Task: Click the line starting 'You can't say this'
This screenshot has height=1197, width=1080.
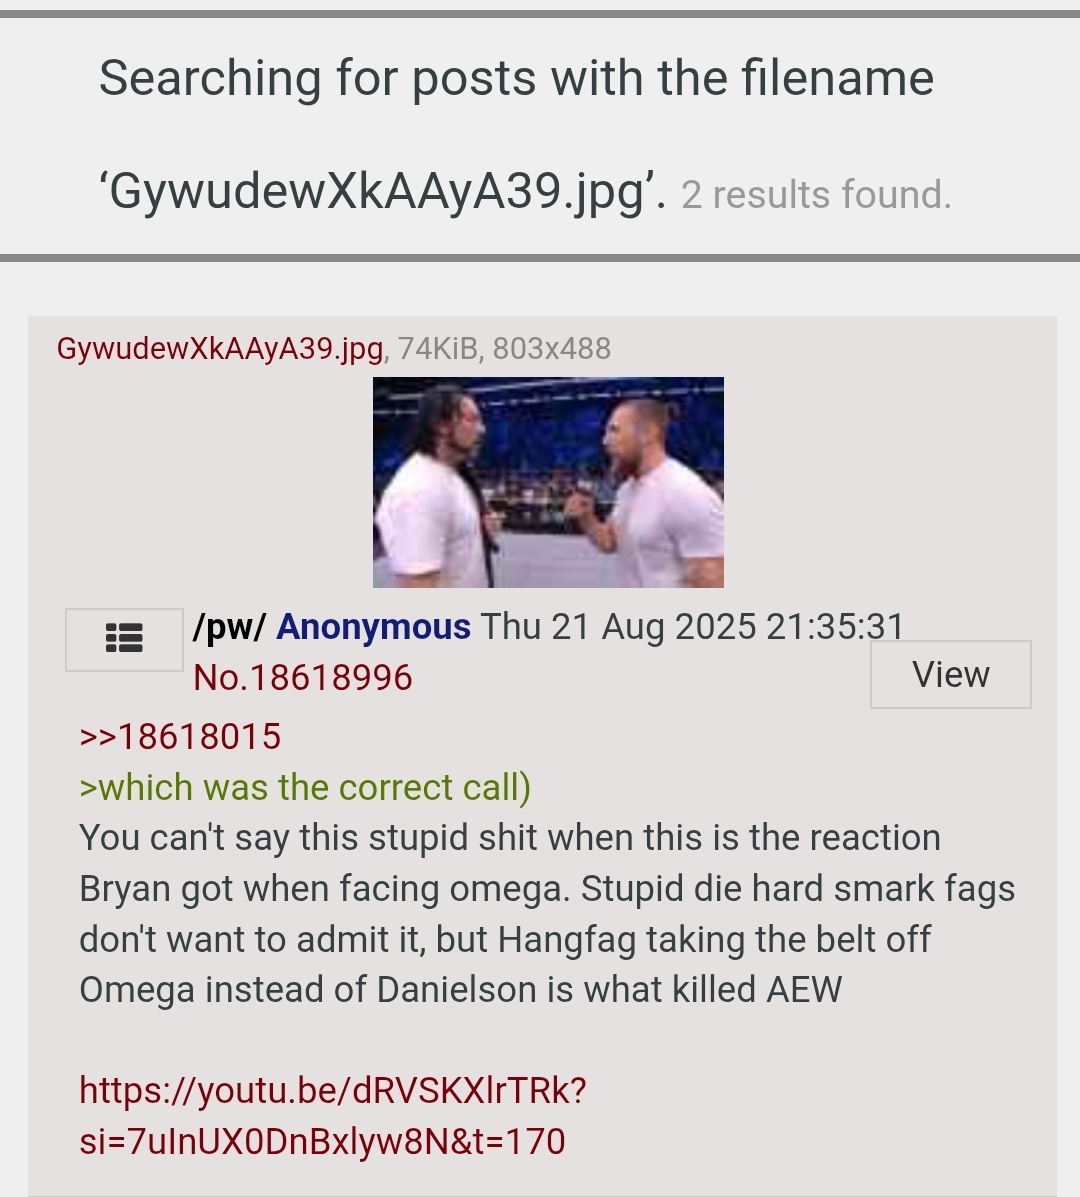Action: [x=510, y=837]
